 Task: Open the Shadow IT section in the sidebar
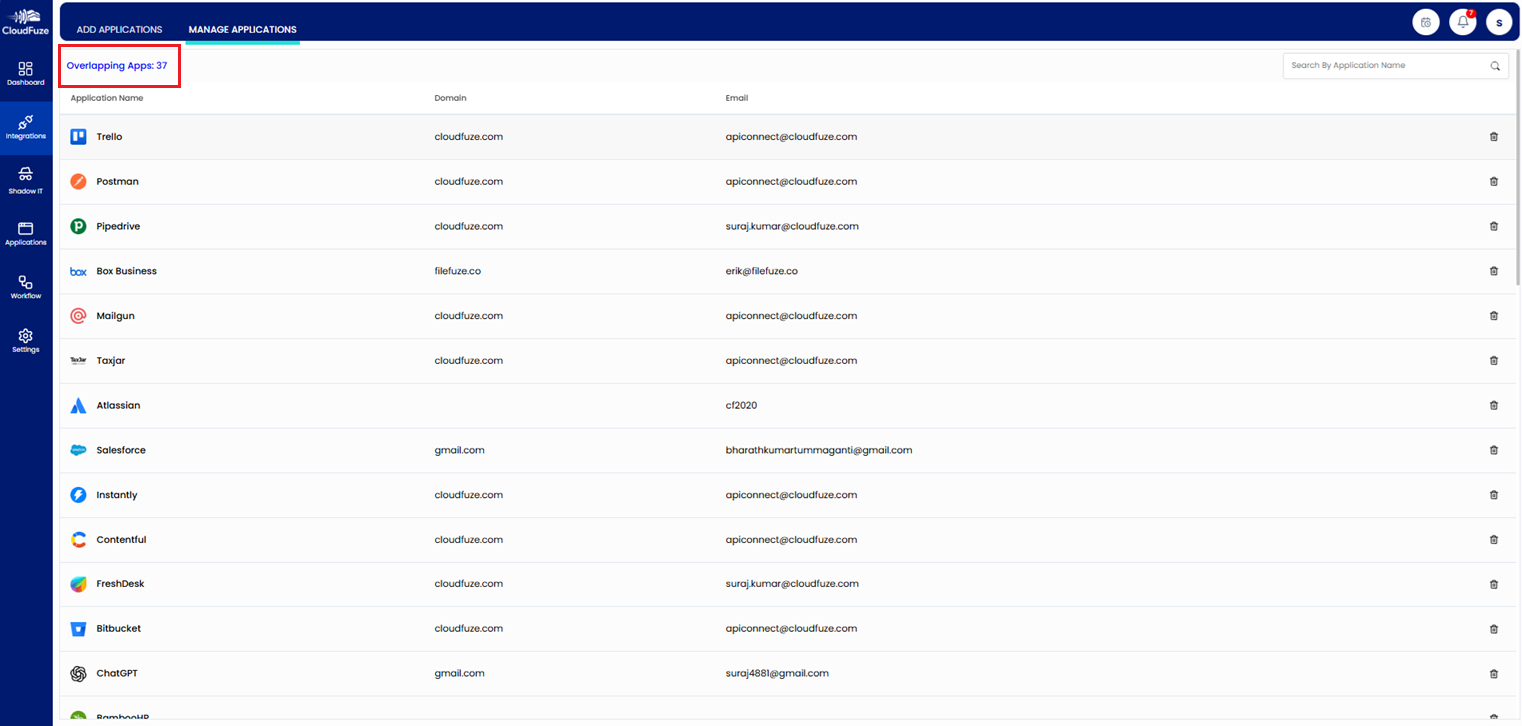(26, 182)
